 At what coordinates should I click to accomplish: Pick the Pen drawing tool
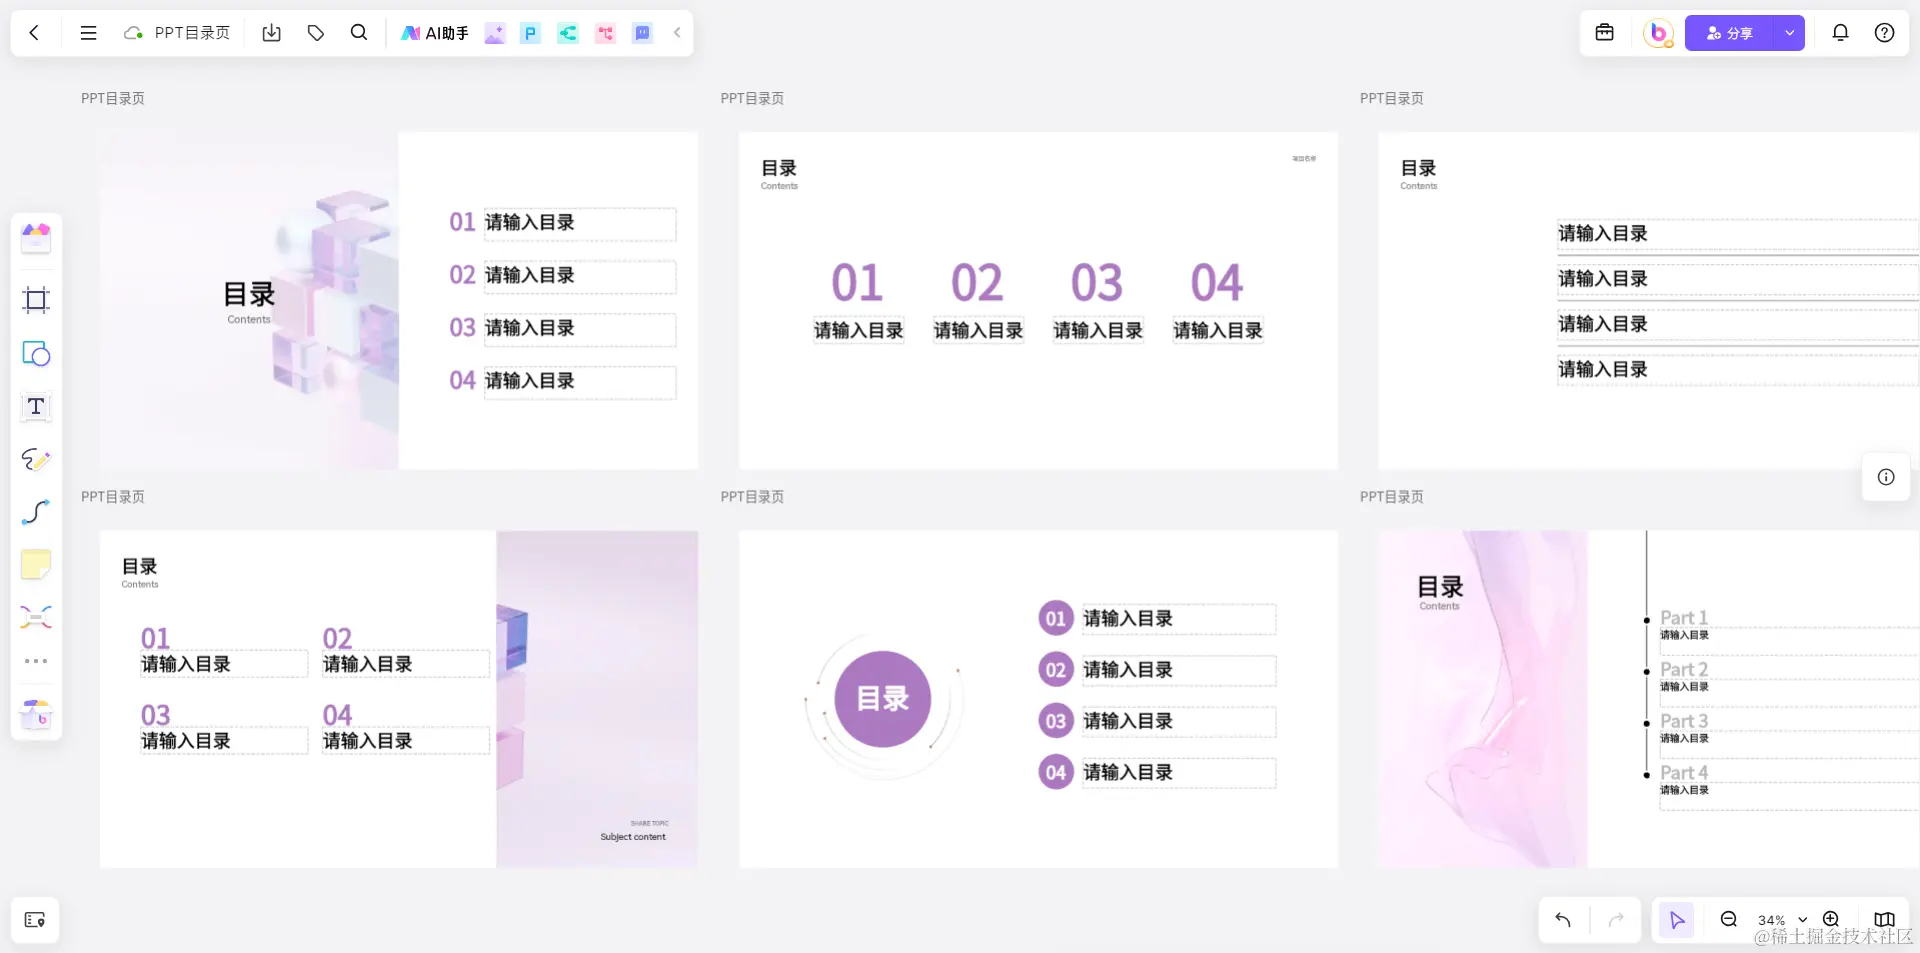[35, 460]
